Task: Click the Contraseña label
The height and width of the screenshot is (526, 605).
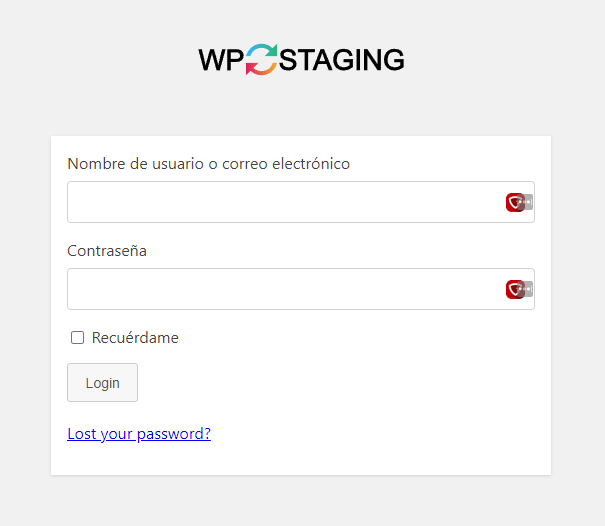Action: pyautogui.click(x=107, y=251)
